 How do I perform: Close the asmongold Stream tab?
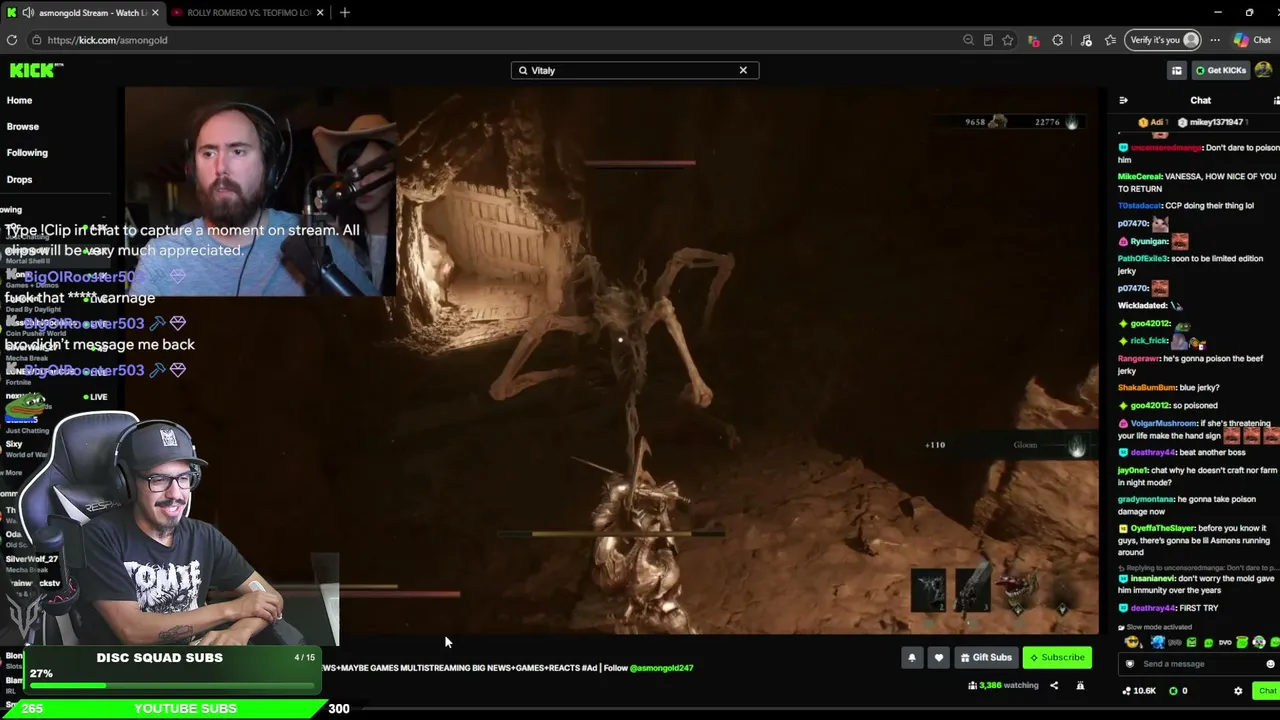click(155, 13)
